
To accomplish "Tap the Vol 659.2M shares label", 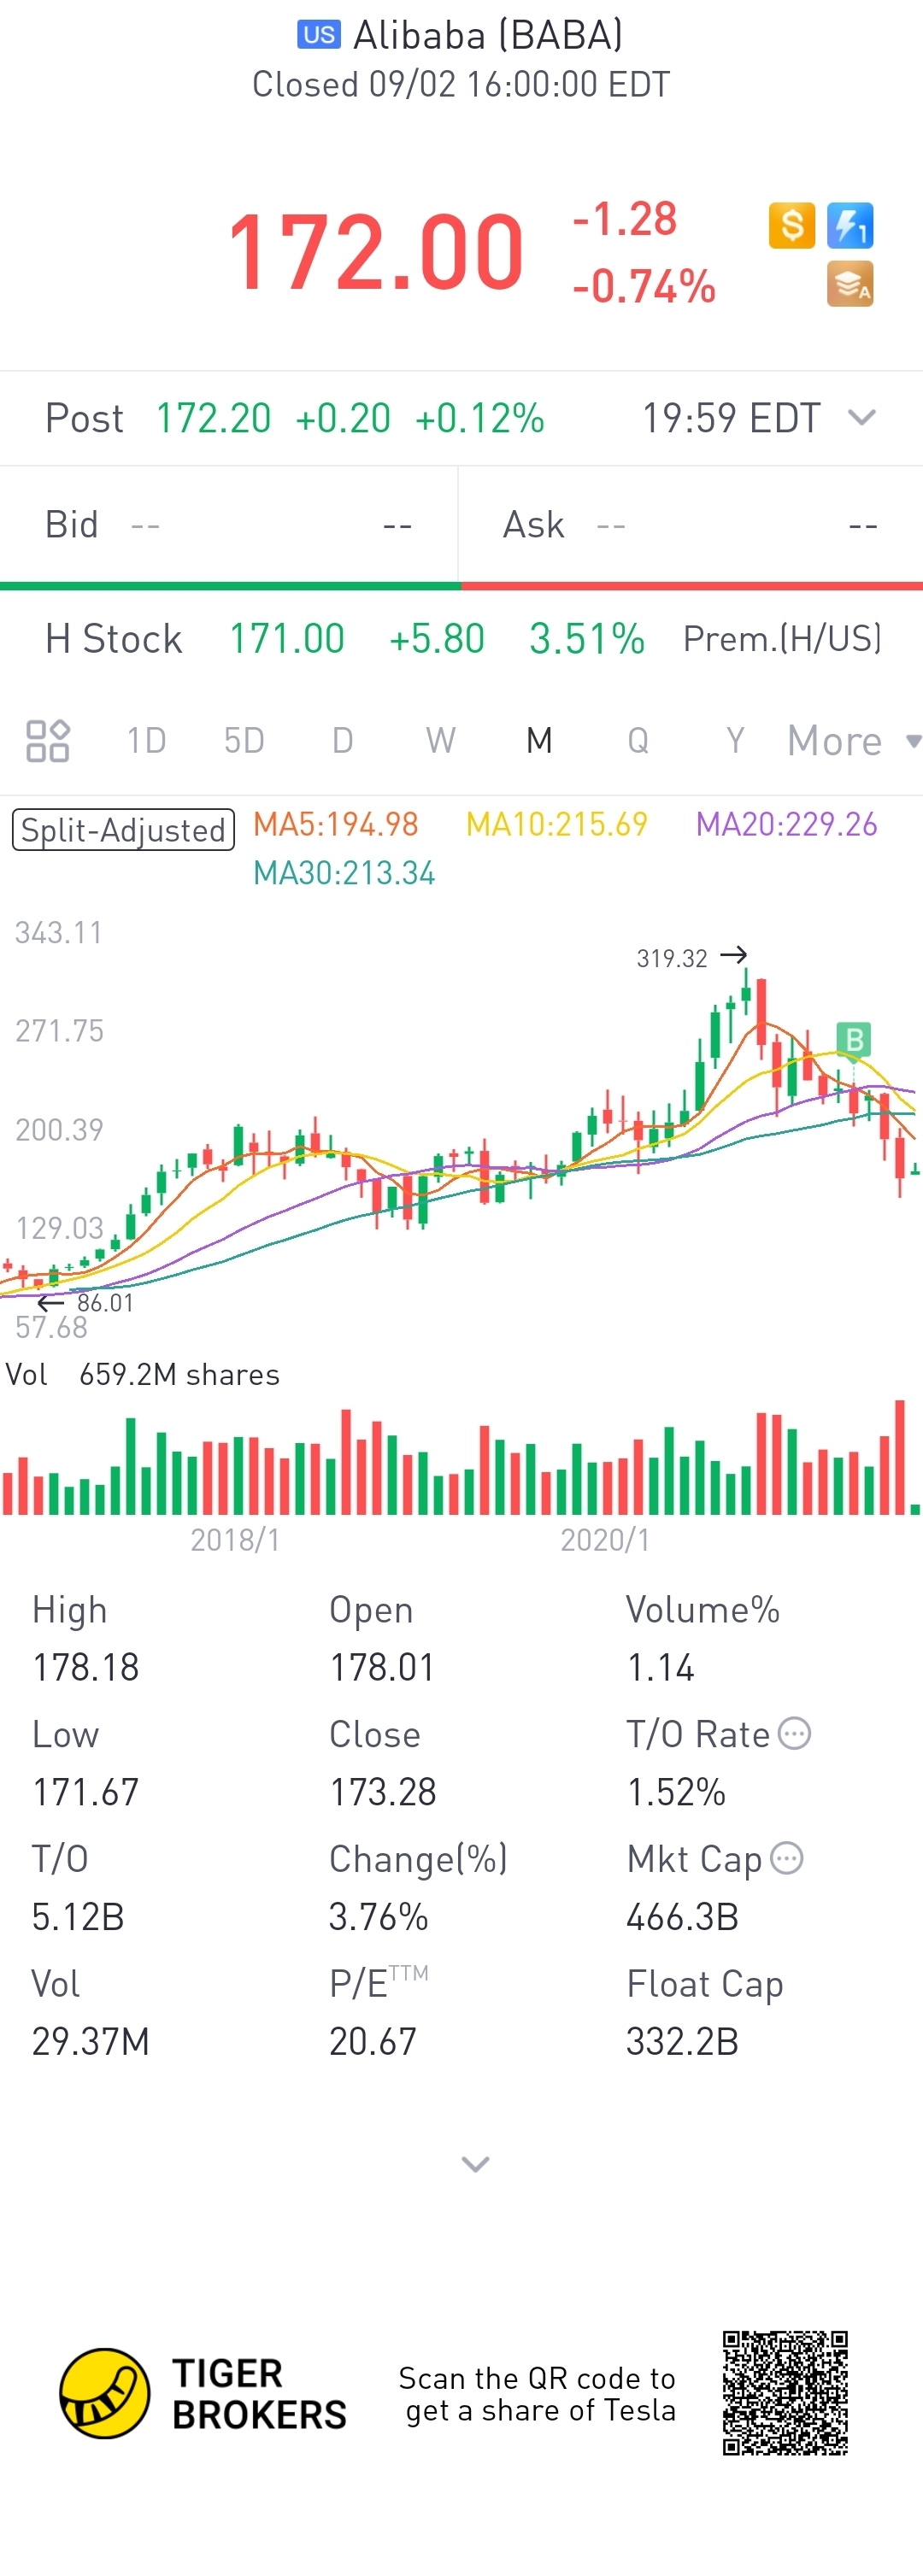I will tap(142, 1374).
